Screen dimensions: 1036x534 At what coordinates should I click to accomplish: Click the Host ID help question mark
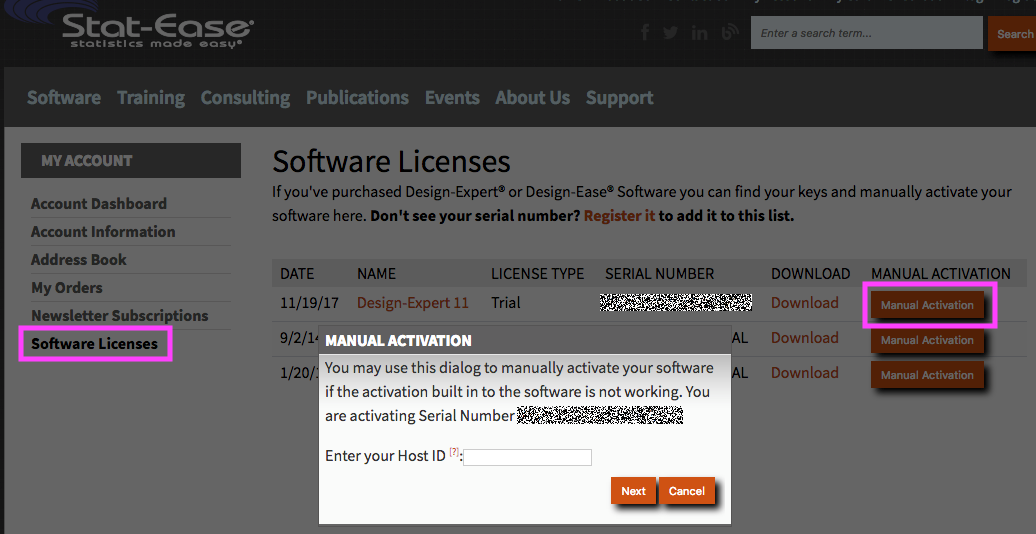click(x=454, y=452)
